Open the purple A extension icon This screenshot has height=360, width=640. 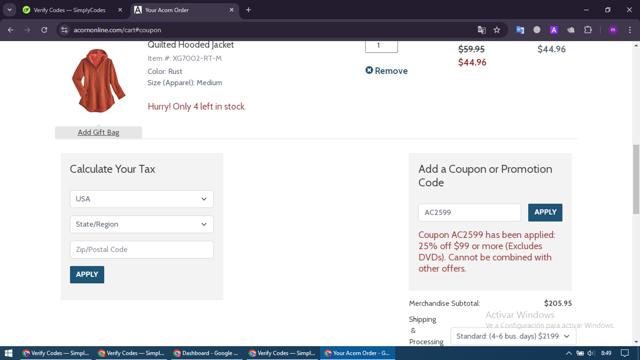[x=554, y=30]
